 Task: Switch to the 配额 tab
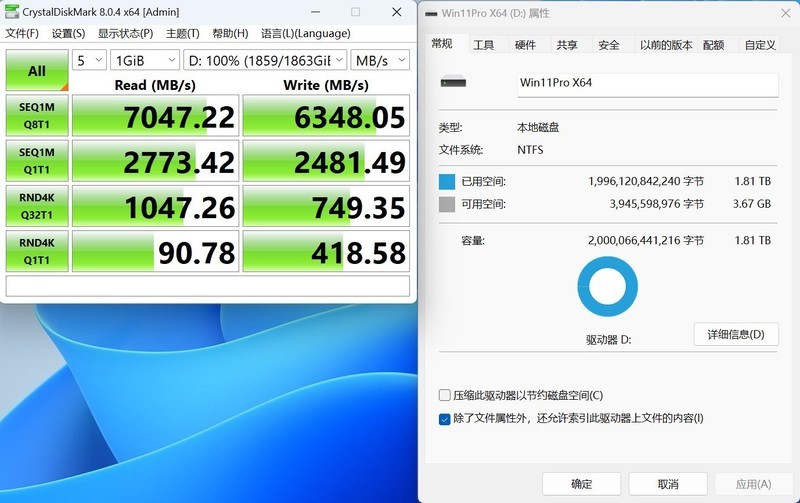713,45
